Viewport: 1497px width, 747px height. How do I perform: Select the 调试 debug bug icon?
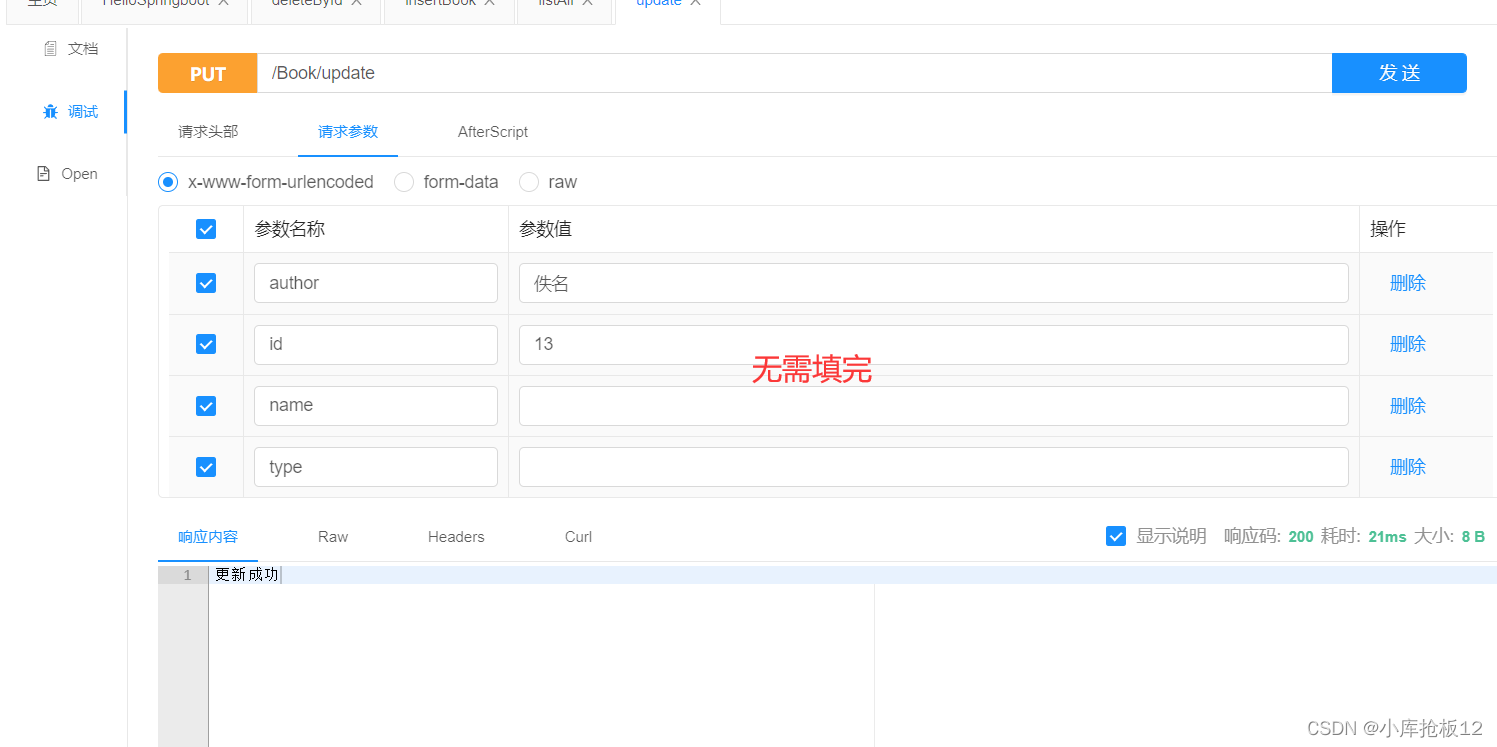51,111
